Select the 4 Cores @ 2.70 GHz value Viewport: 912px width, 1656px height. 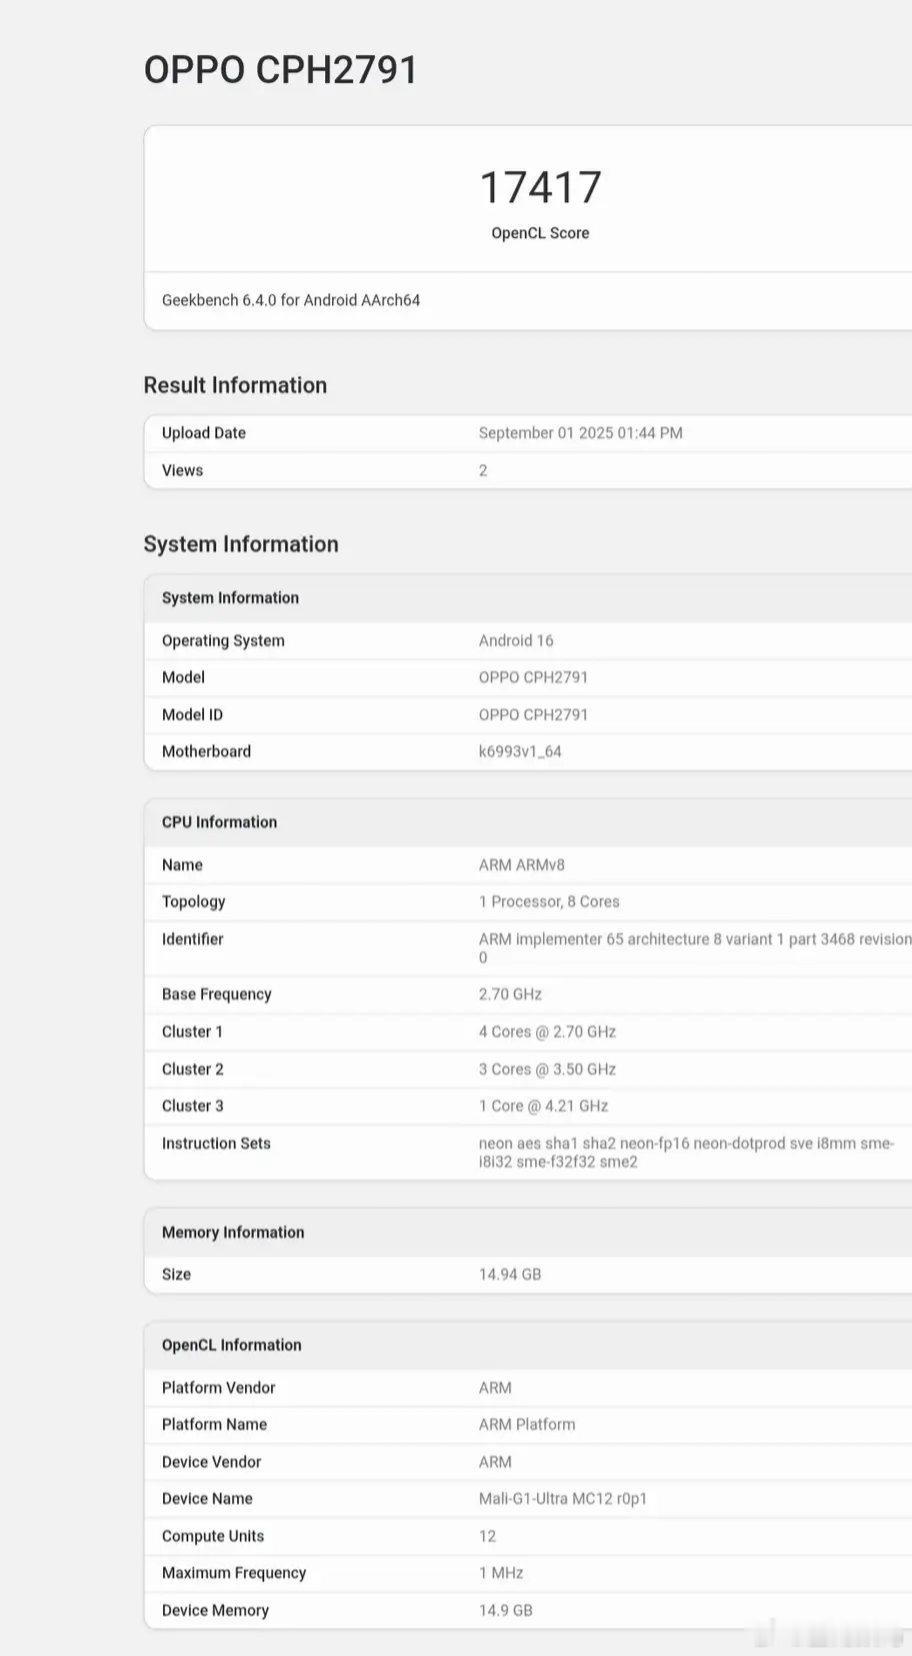(x=547, y=1032)
